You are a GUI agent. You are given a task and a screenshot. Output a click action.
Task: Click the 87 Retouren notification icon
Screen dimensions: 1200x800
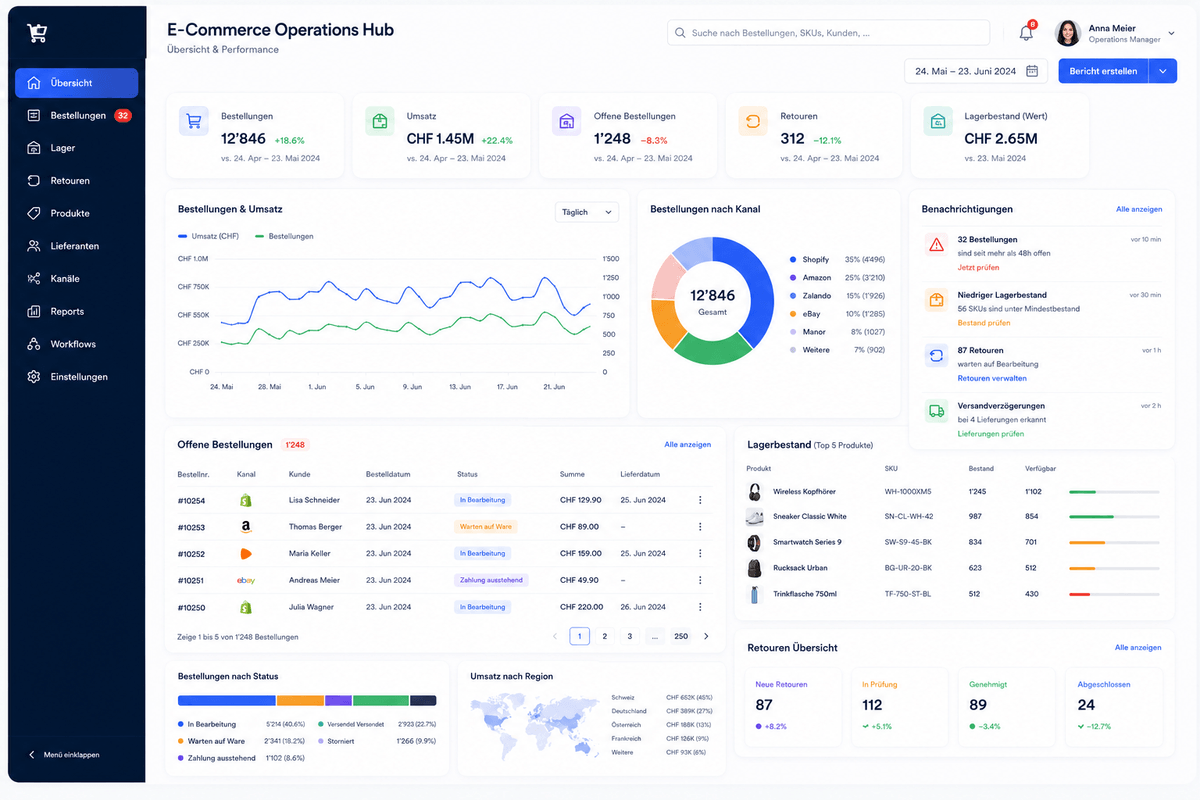click(936, 355)
